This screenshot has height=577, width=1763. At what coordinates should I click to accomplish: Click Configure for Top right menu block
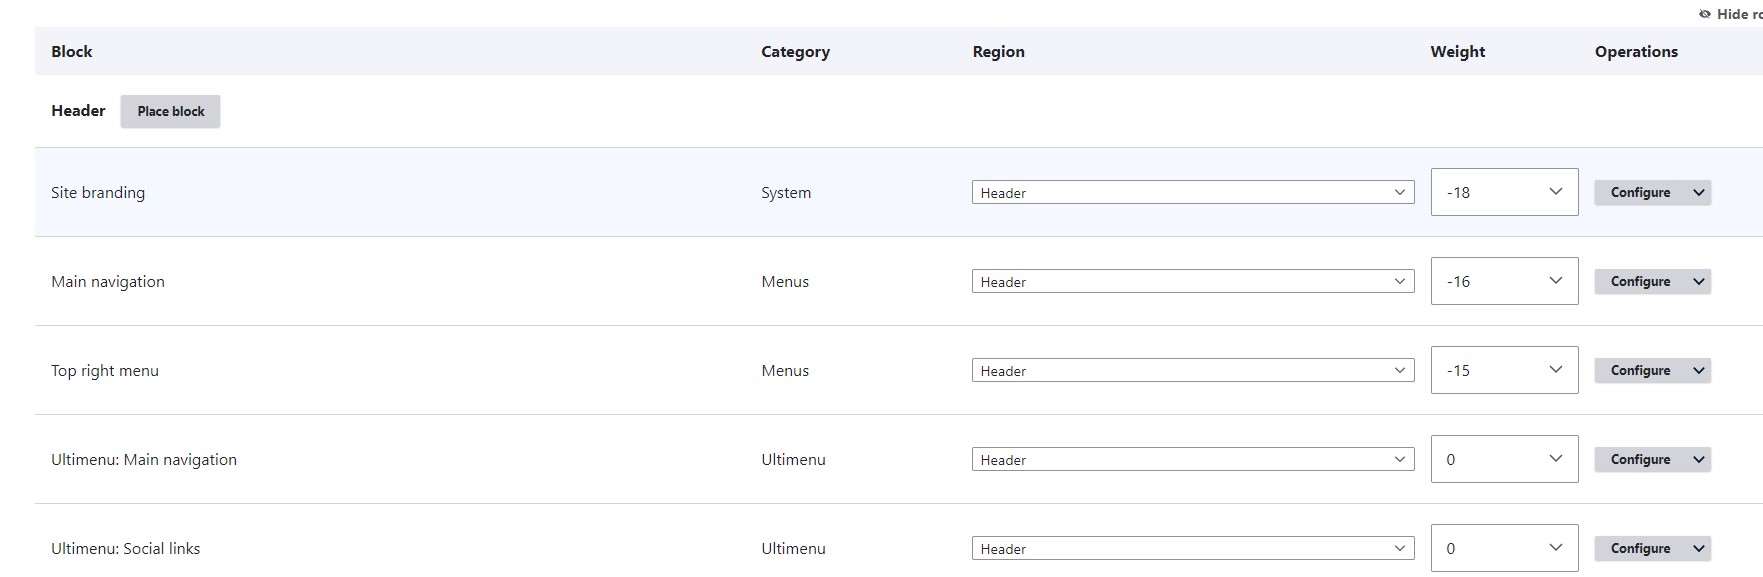1640,370
